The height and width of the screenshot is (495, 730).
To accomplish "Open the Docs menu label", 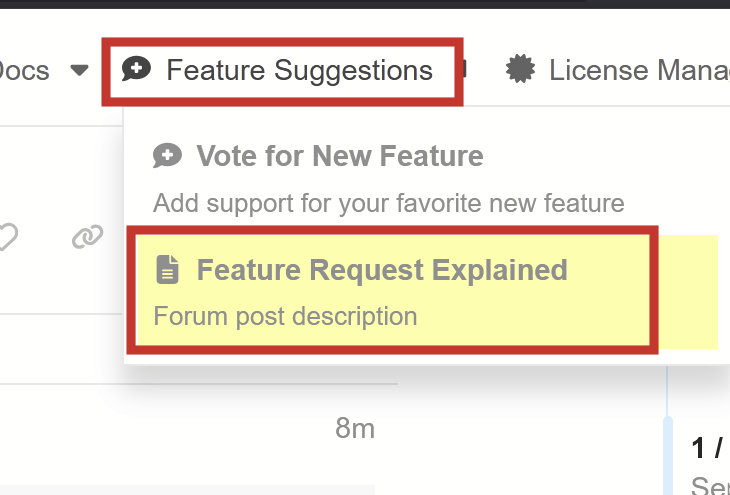I will (x=25, y=70).
